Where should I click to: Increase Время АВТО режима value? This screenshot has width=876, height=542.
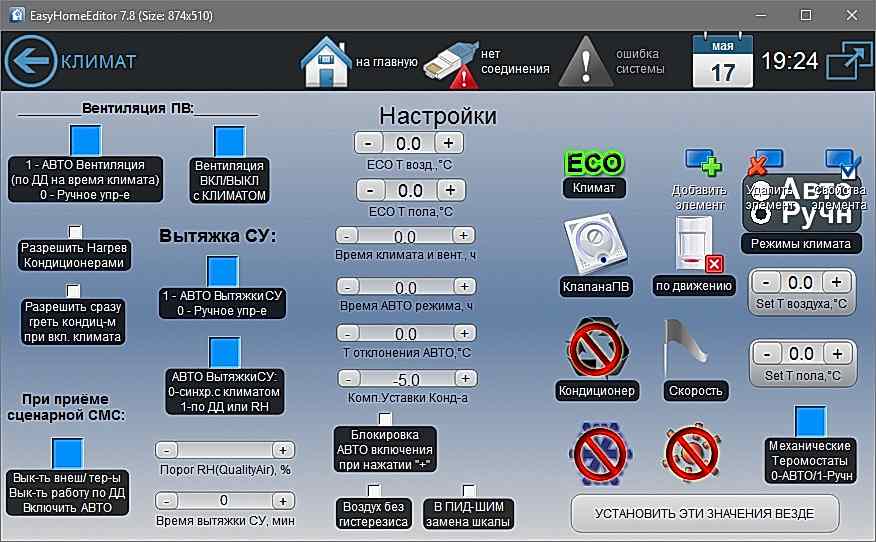tap(464, 287)
